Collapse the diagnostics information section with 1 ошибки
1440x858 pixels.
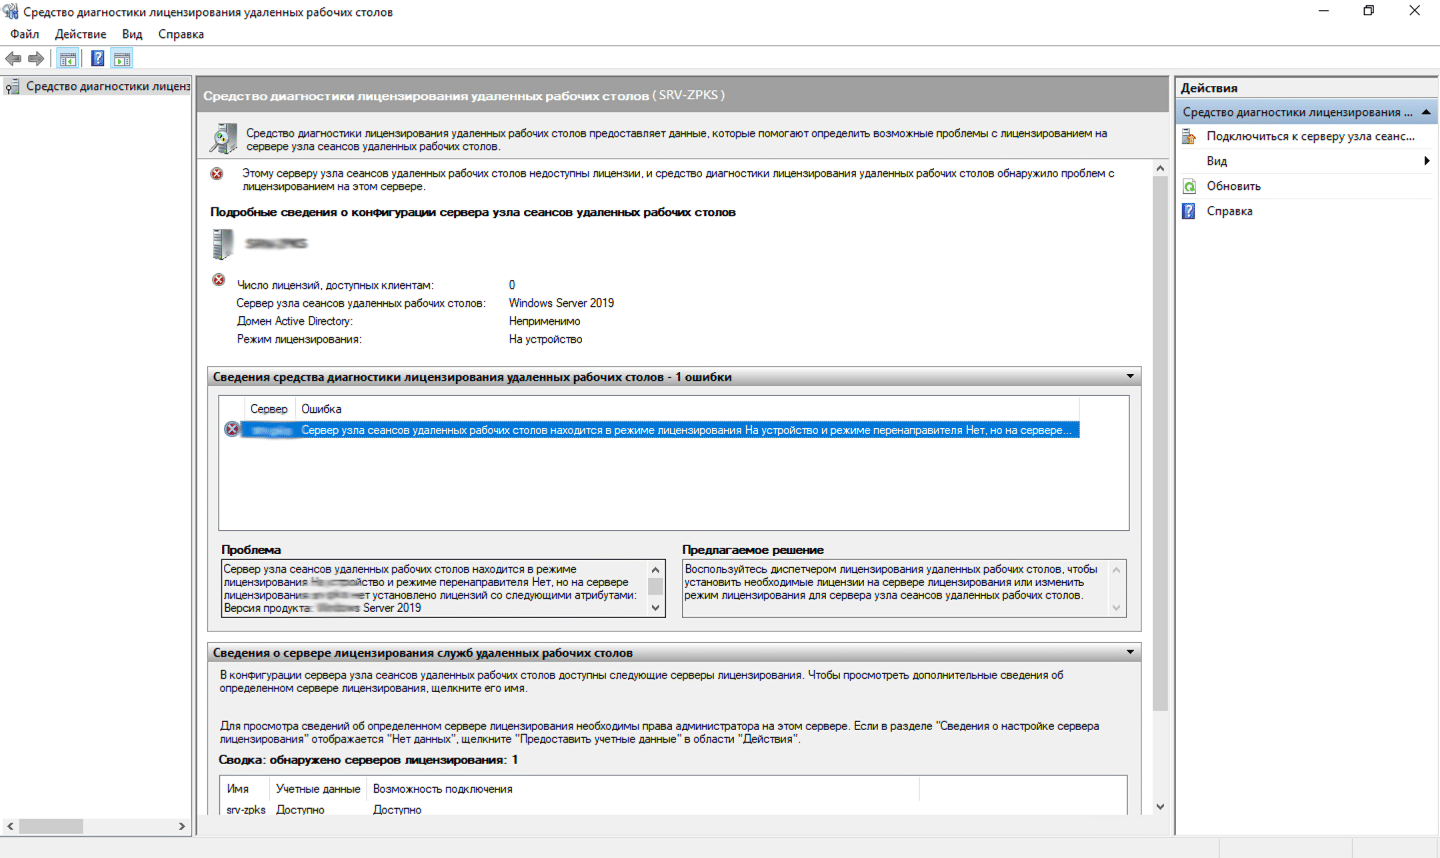click(x=1130, y=377)
